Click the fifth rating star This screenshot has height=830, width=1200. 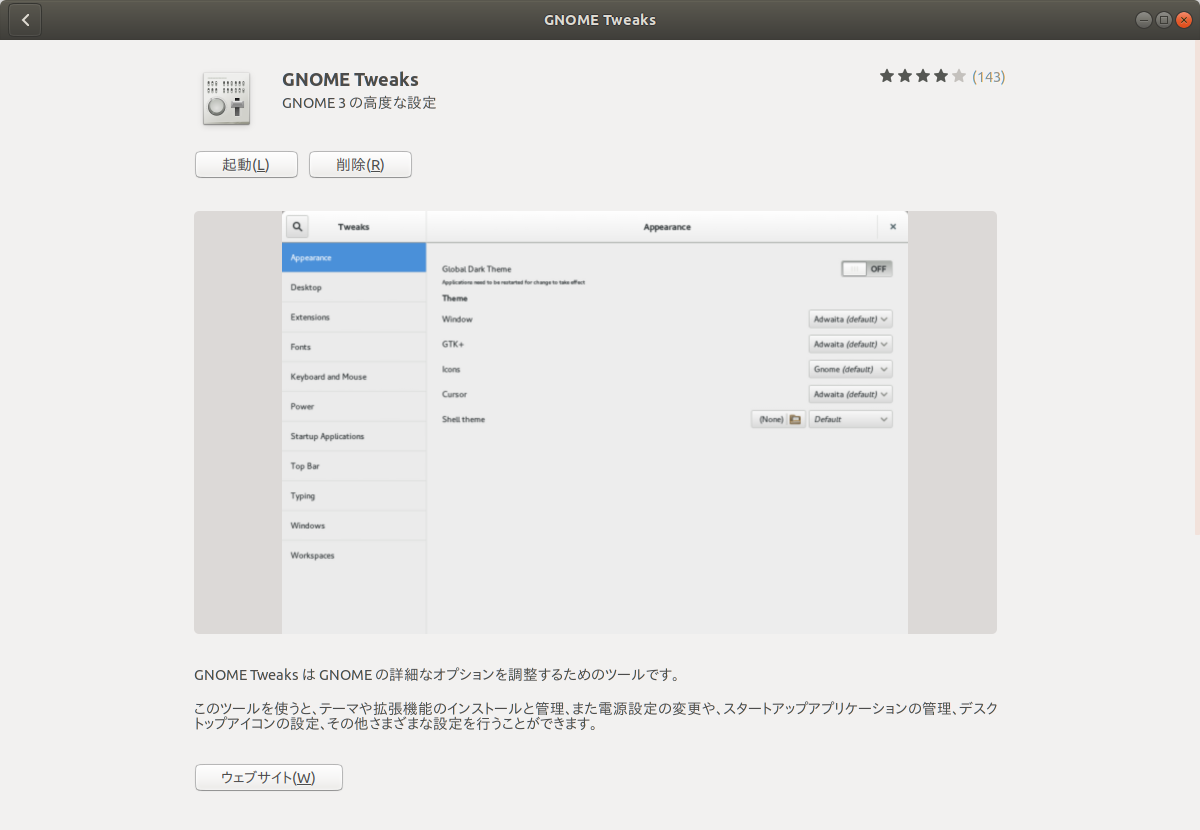(x=958, y=75)
